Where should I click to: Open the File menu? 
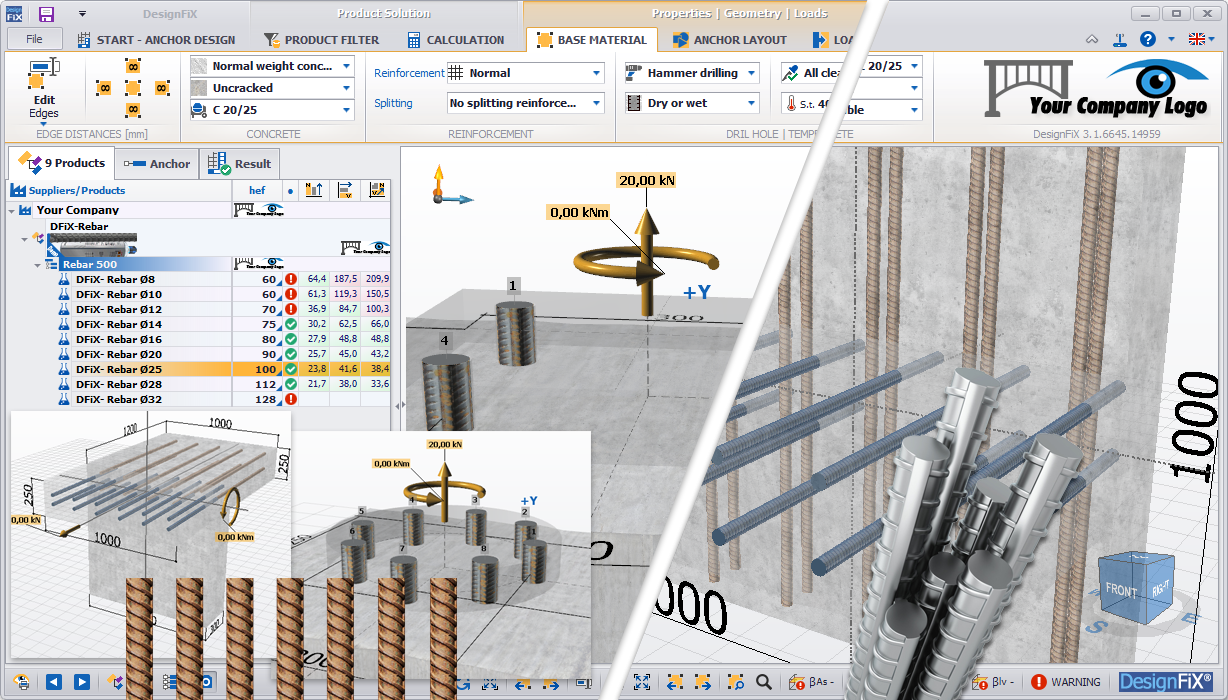coord(35,39)
